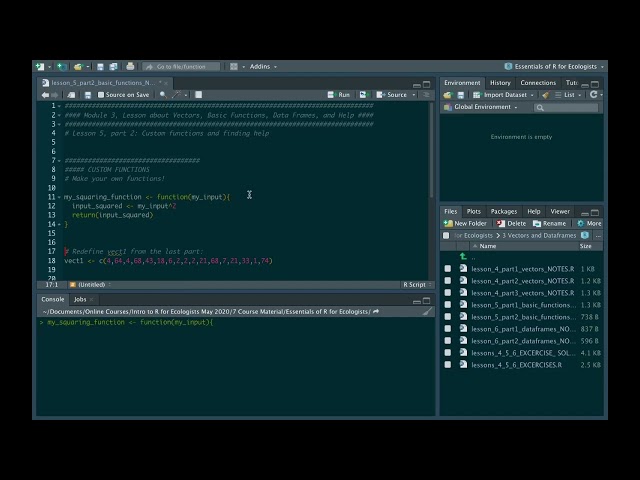Go back to previous source location
Screen dimensions: 640x480
coord(45,95)
